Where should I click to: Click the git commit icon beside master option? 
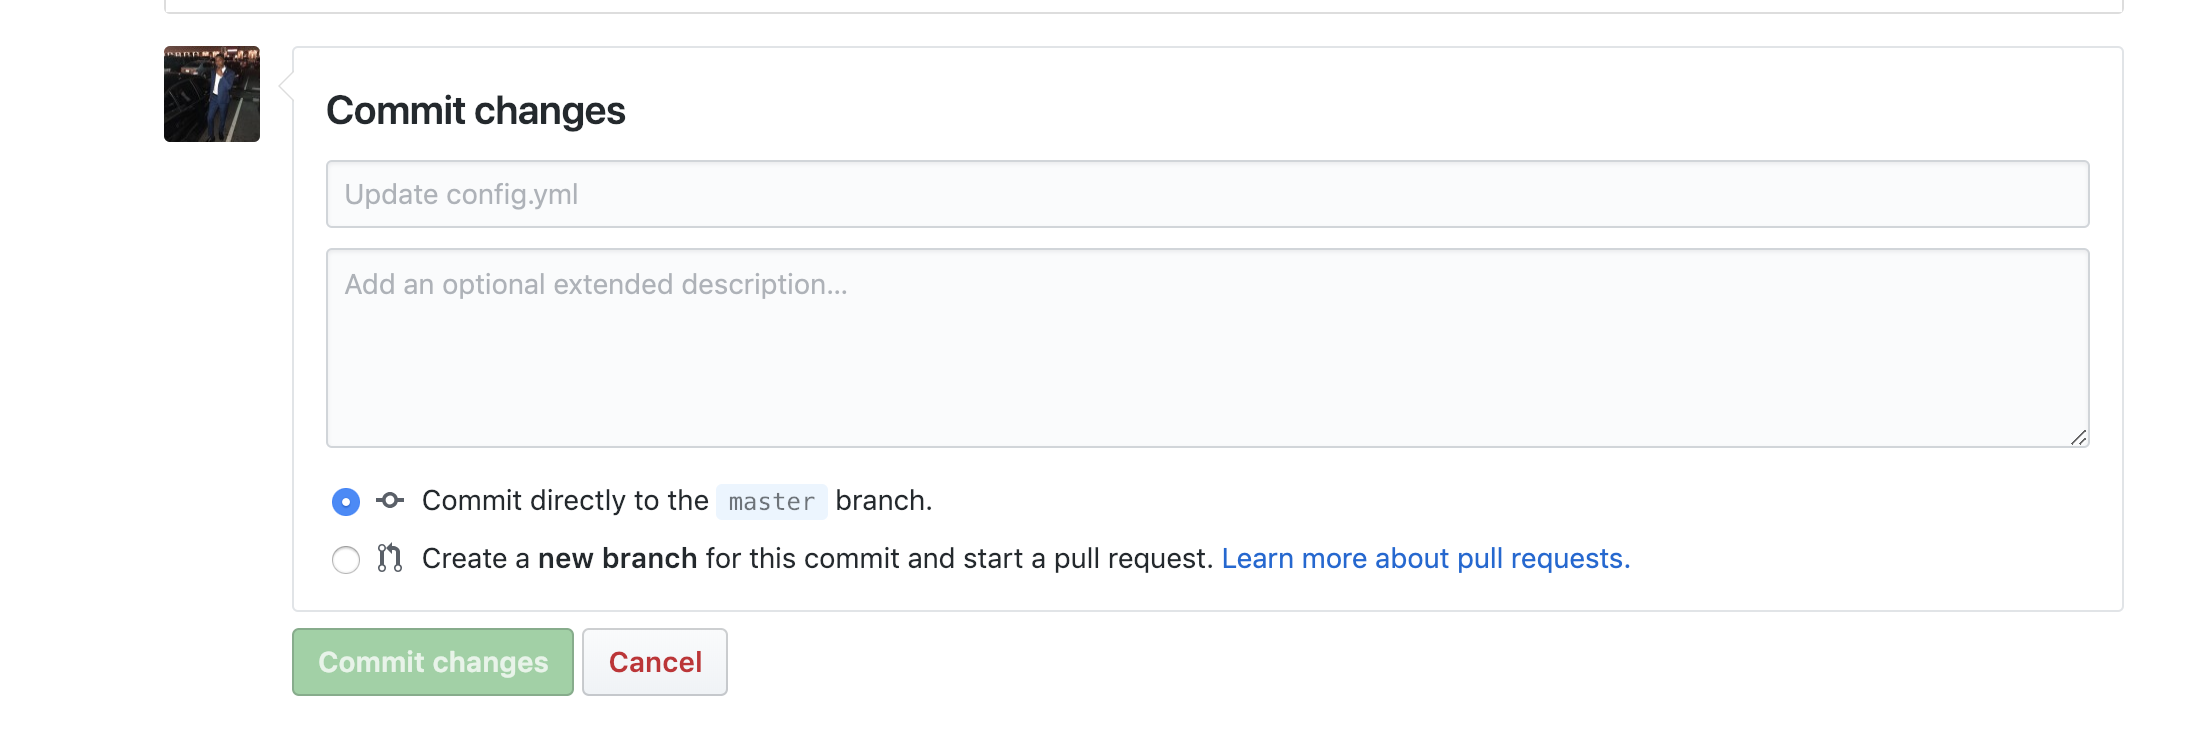(x=390, y=500)
